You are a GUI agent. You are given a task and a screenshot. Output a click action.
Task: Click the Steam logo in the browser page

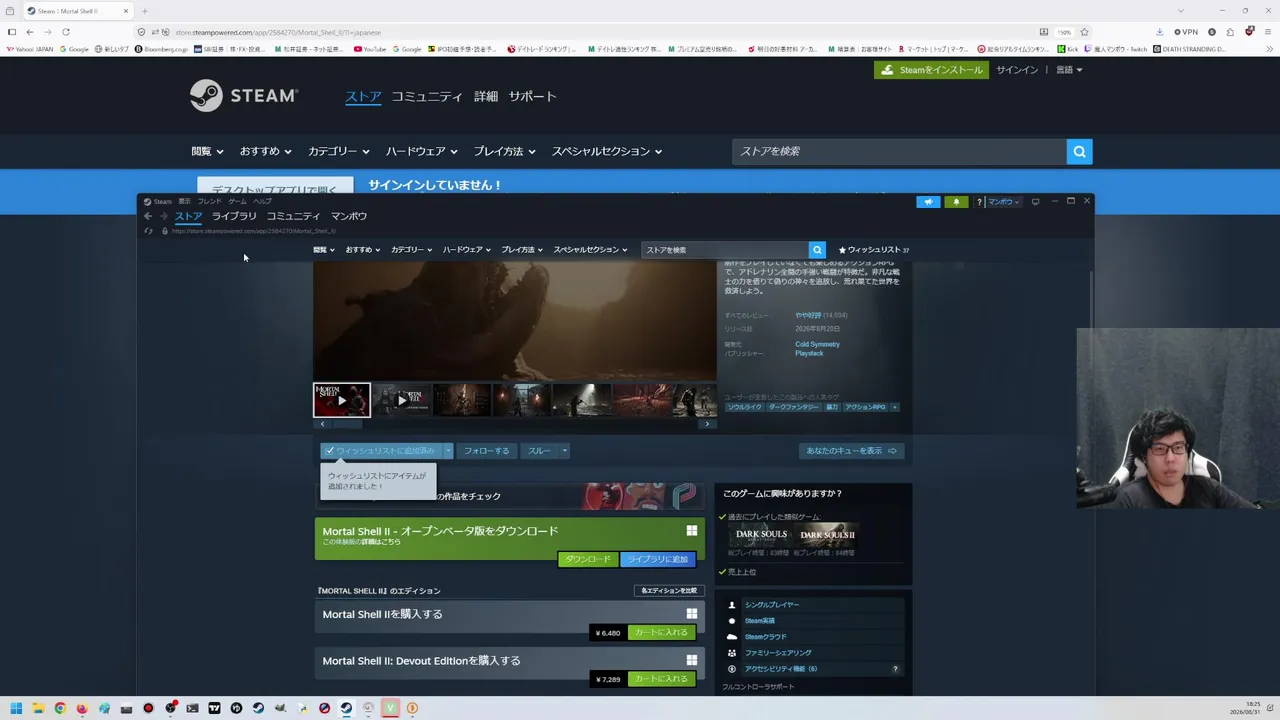tap(244, 96)
